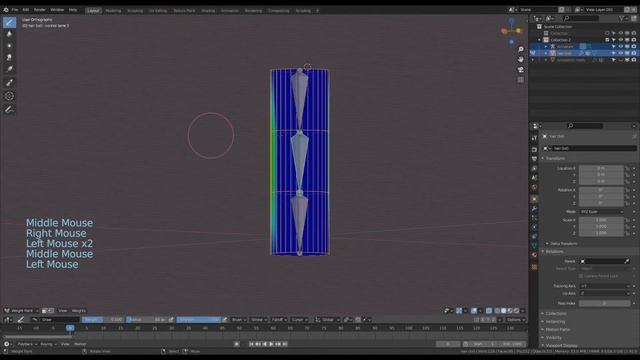Open the Tool properties tab icon
Image resolution: width=640 pixels, height=360 pixels.
point(534,139)
